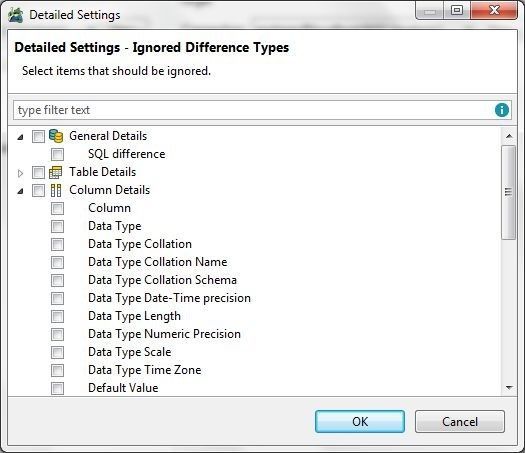Toggle the Column Details parent checkbox
The height and width of the screenshot is (453, 525).
(38, 190)
